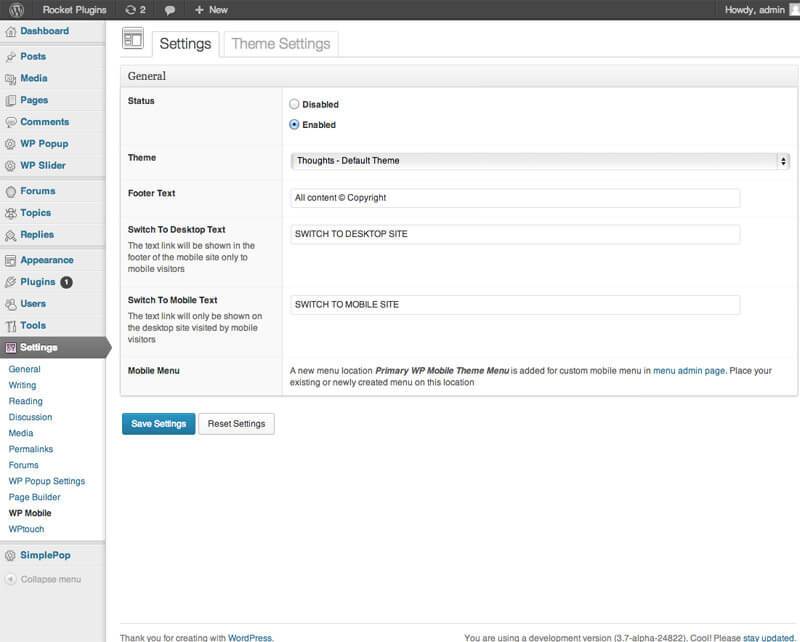
Task: Click the Posts pin icon
Action: point(10,57)
